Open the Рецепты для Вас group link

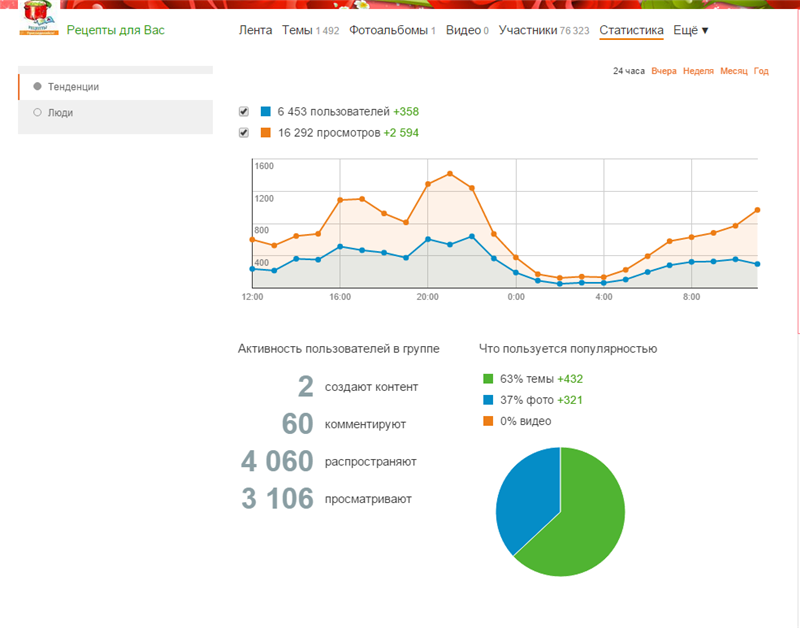(x=115, y=30)
